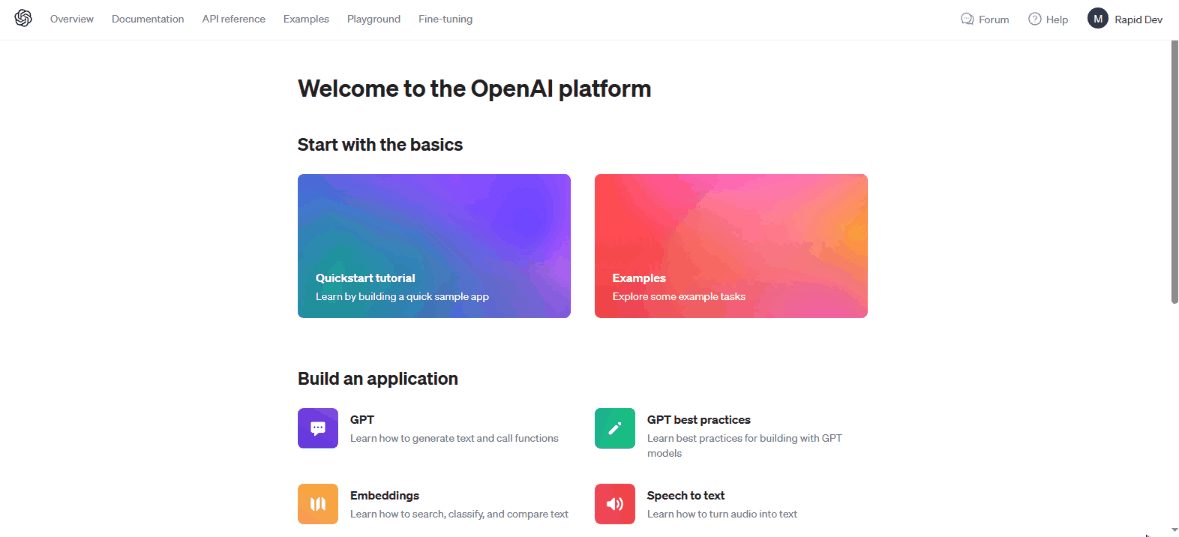Follow the Speech to text title link
The height and width of the screenshot is (537, 1179).
tap(686, 496)
